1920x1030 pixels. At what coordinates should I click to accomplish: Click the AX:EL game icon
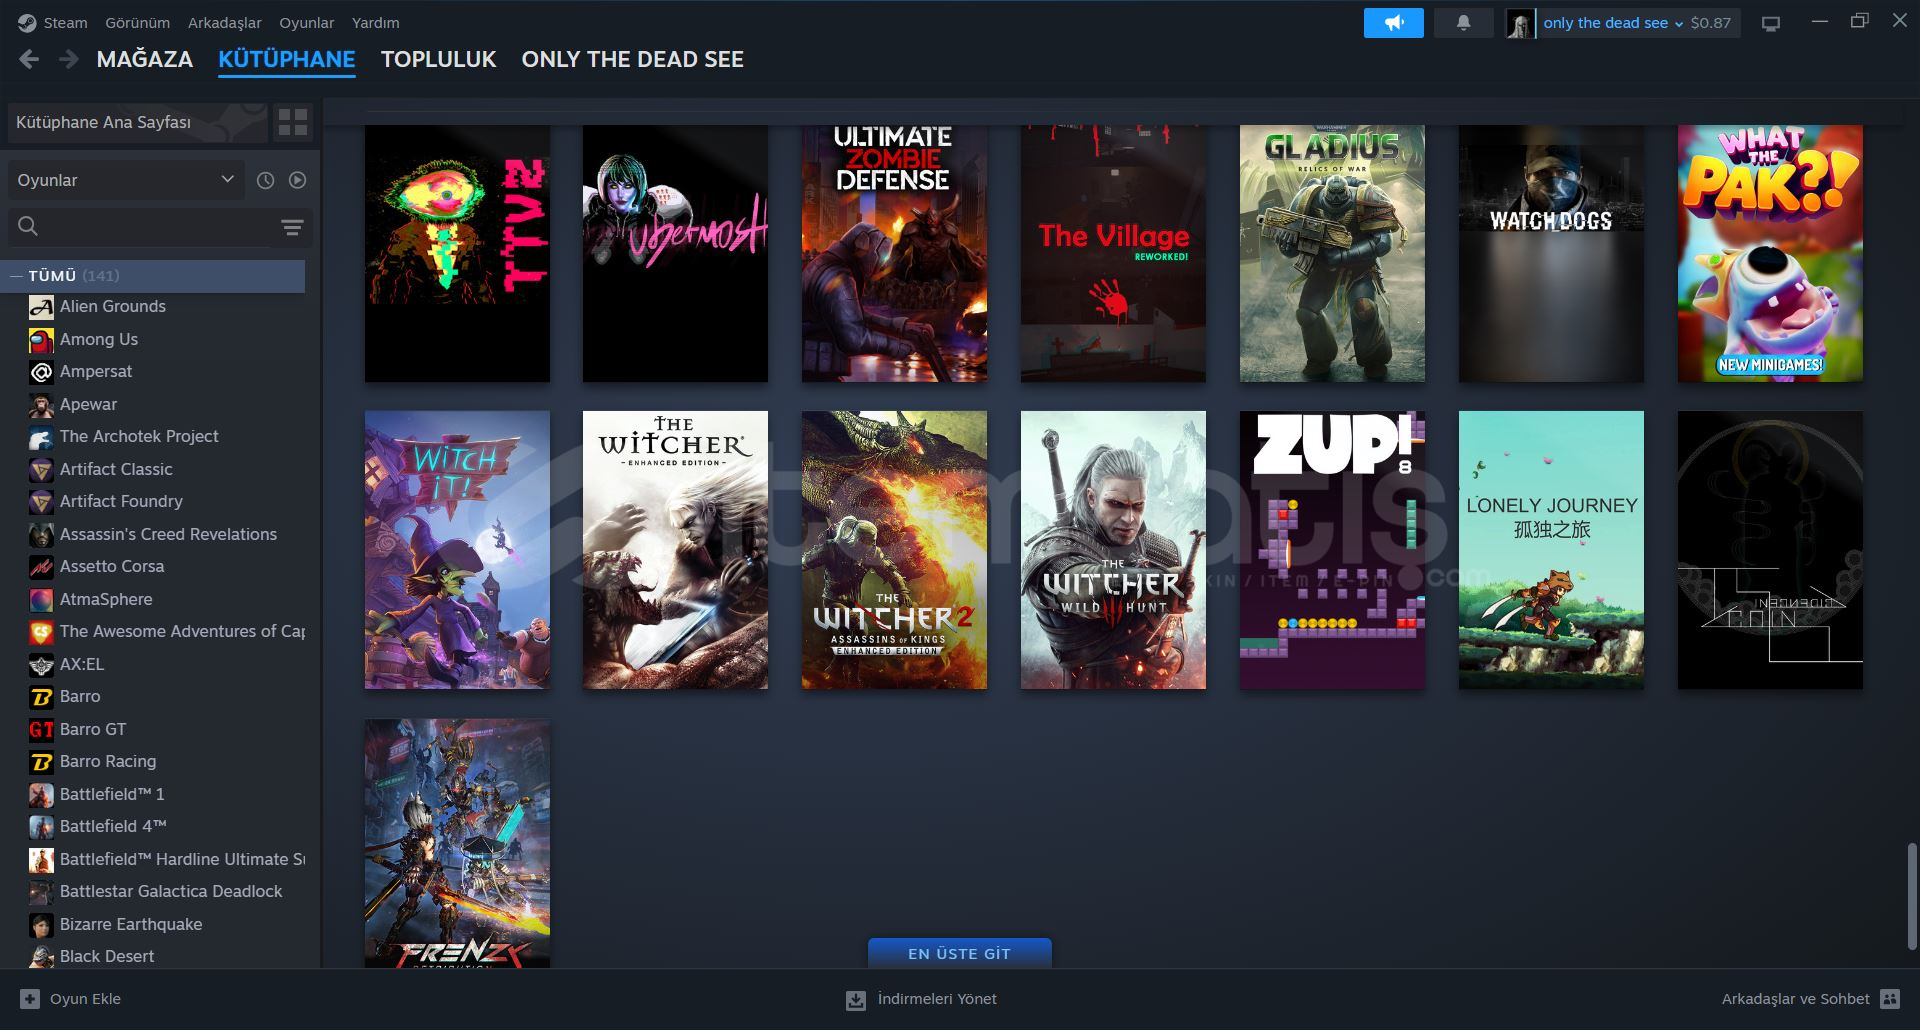click(41, 664)
